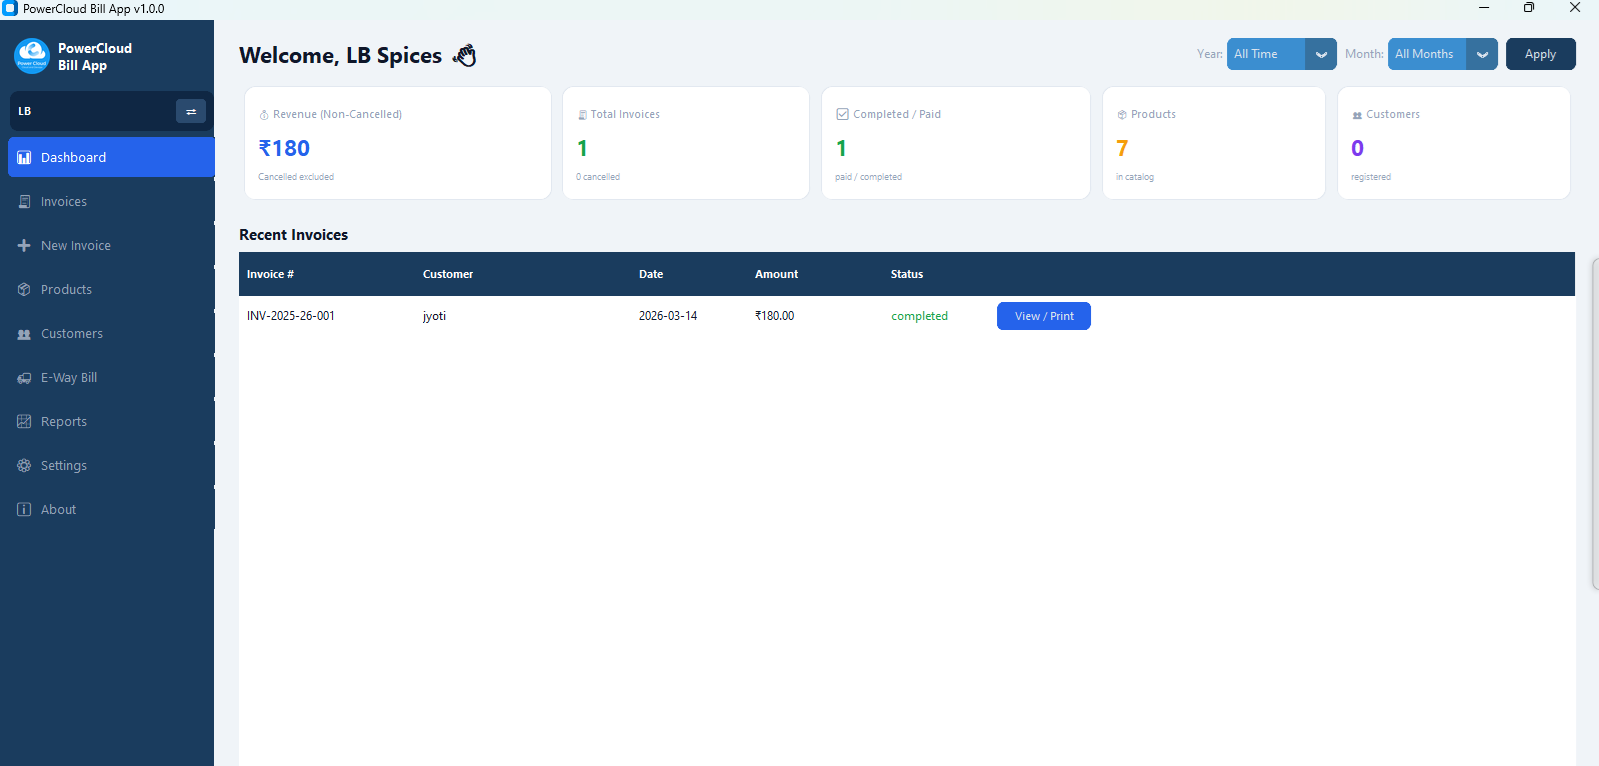Open the Year 'All Time' dropdown
Viewport: 1599px width, 766px height.
pos(1266,54)
